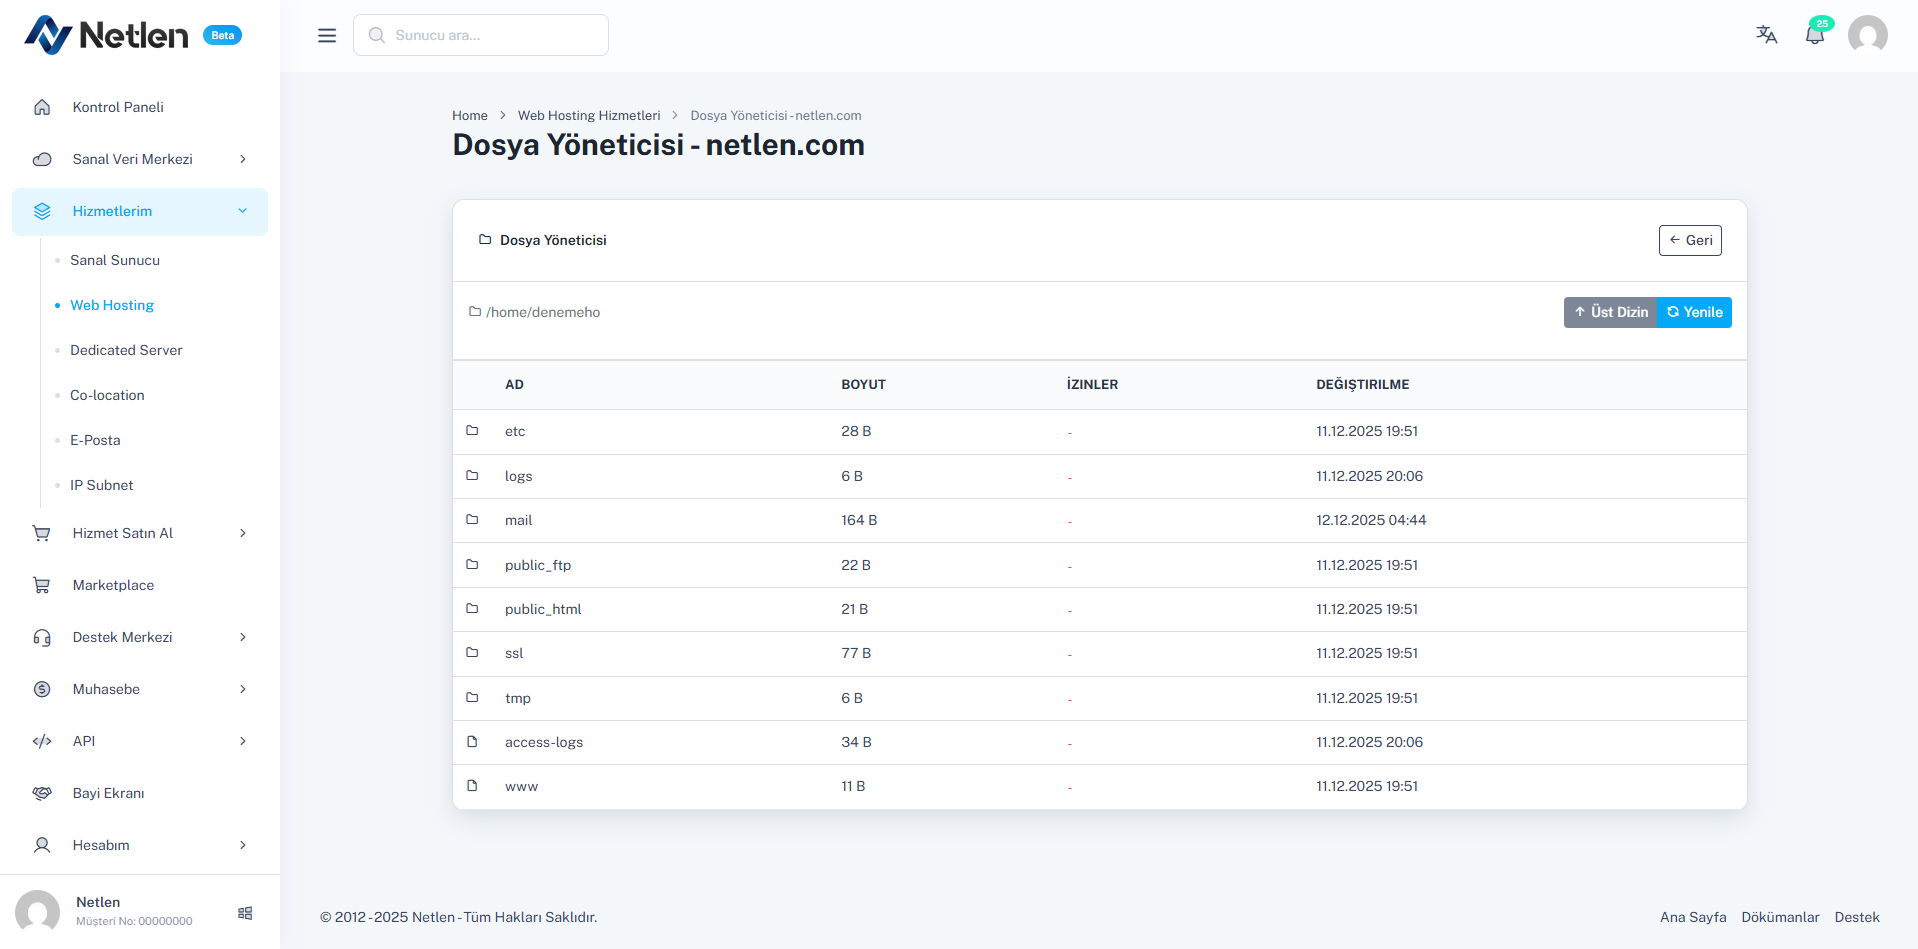This screenshot has width=1918, height=949.
Task: Click the ssl folder icon
Action: [472, 653]
